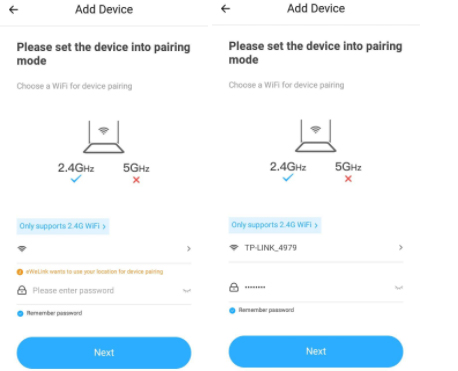Image resolution: width=458 pixels, height=371 pixels.
Task: Open WiFi list from empty network row chevron
Action: [189, 249]
